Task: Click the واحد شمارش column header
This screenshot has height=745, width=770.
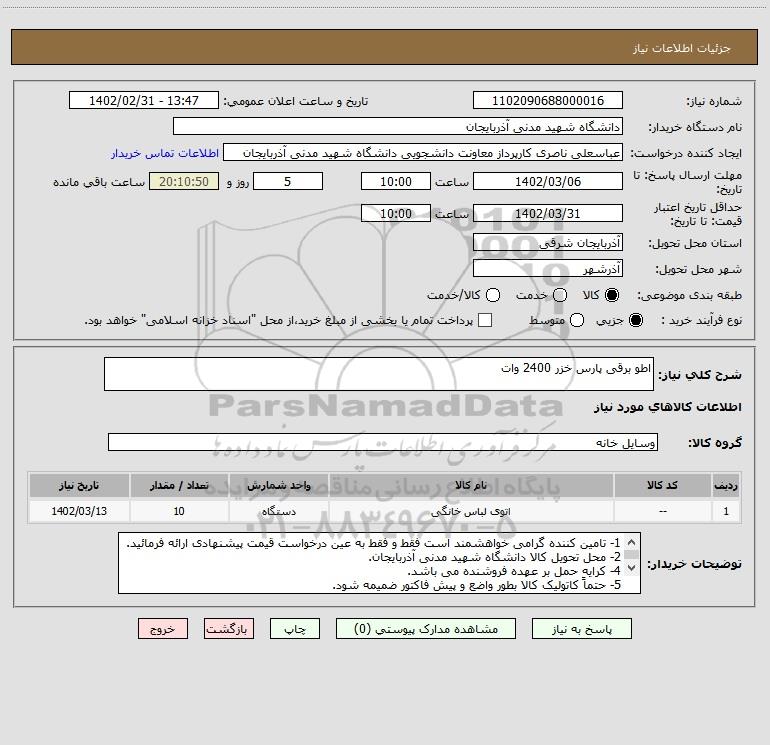Action: pyautogui.click(x=278, y=485)
